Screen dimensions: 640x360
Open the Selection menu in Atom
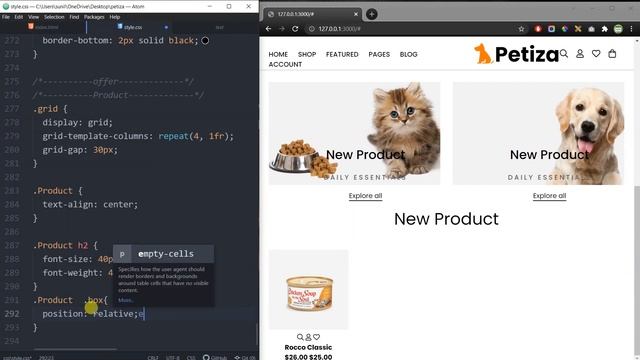[x=54, y=17]
